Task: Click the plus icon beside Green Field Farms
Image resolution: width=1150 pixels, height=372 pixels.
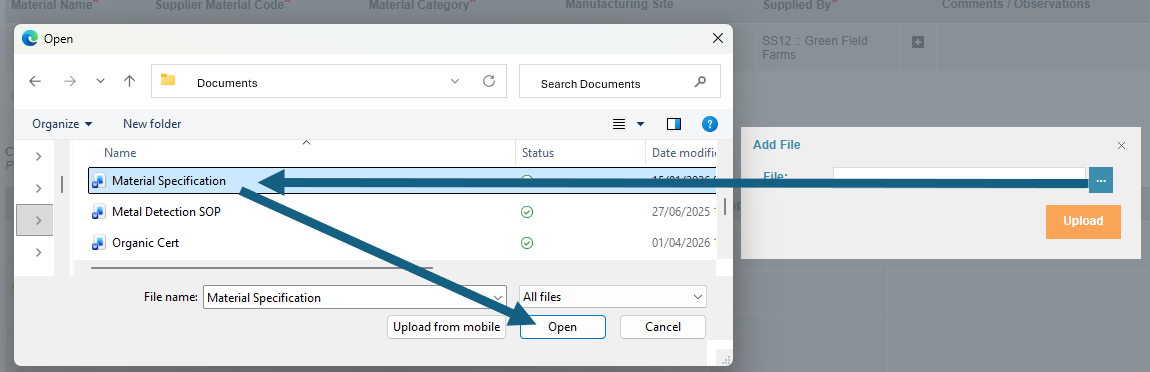Action: (x=918, y=43)
